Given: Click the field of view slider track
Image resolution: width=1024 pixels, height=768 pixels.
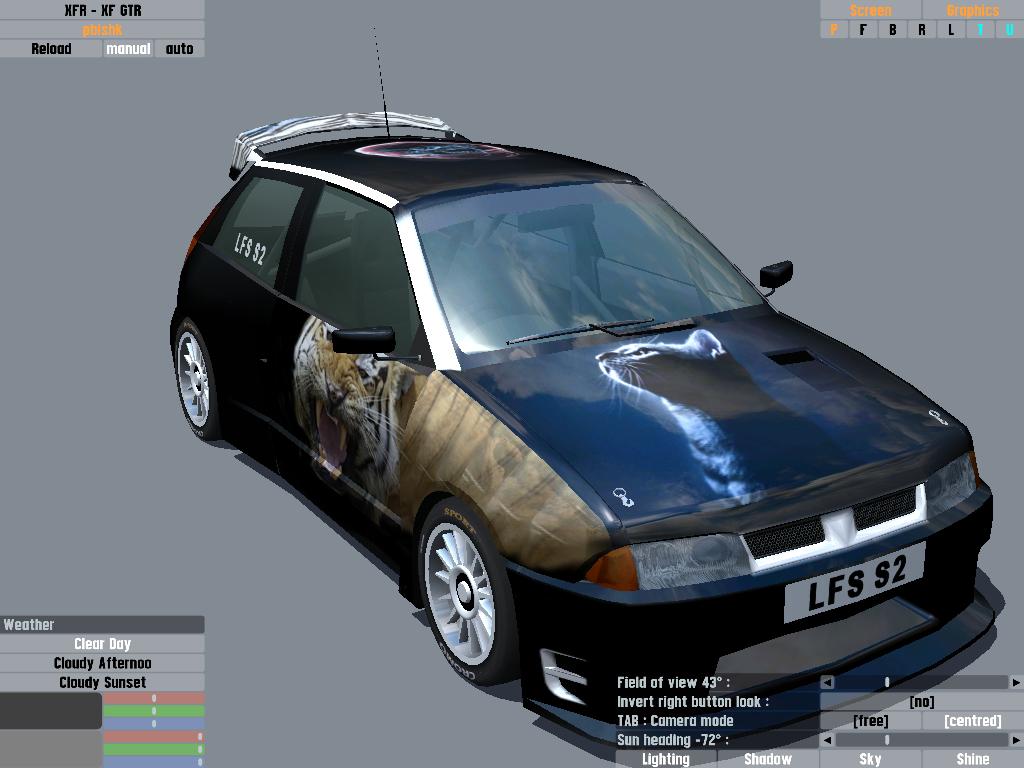Looking at the screenshot, I should pos(922,682).
